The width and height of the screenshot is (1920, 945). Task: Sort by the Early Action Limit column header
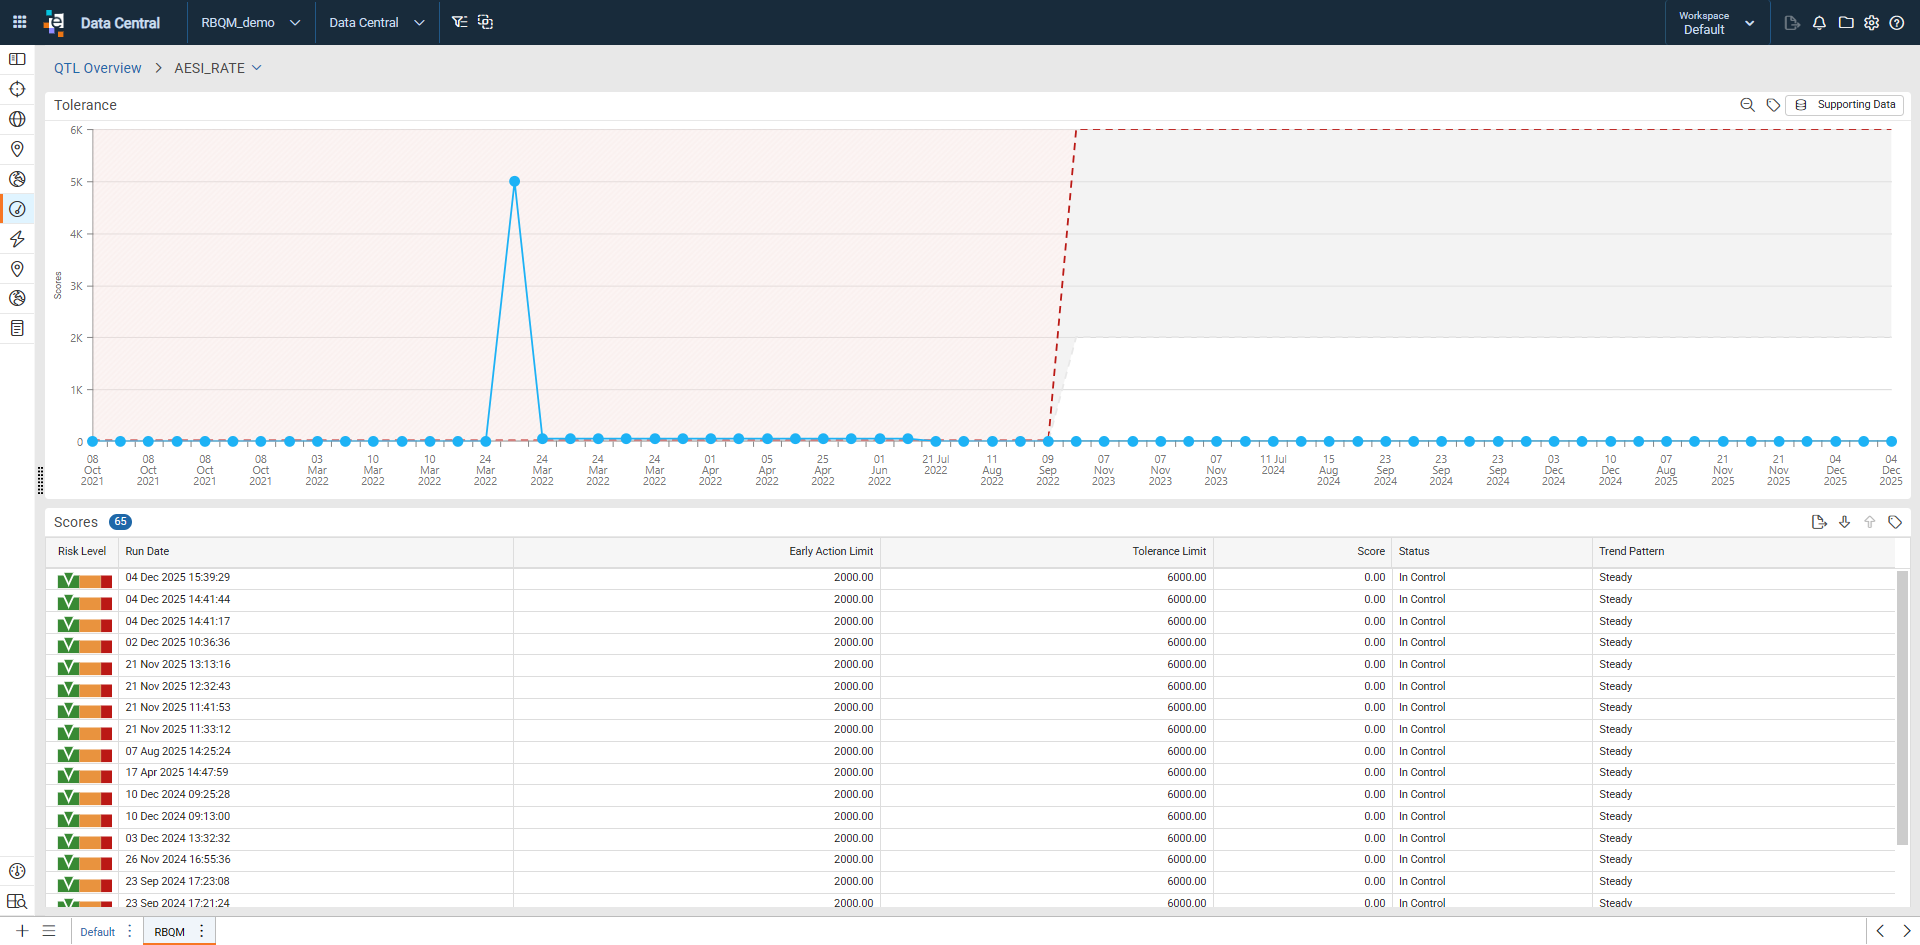pos(831,552)
